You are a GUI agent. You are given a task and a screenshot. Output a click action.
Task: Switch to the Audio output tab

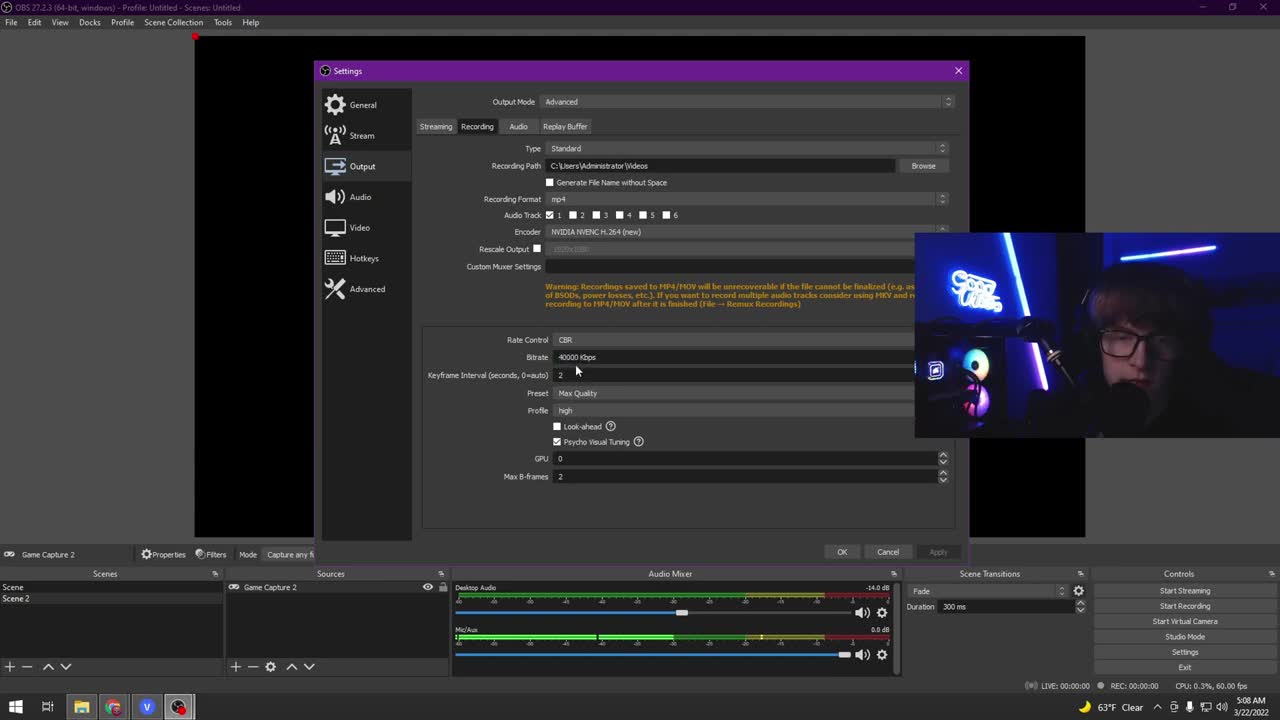pos(518,127)
